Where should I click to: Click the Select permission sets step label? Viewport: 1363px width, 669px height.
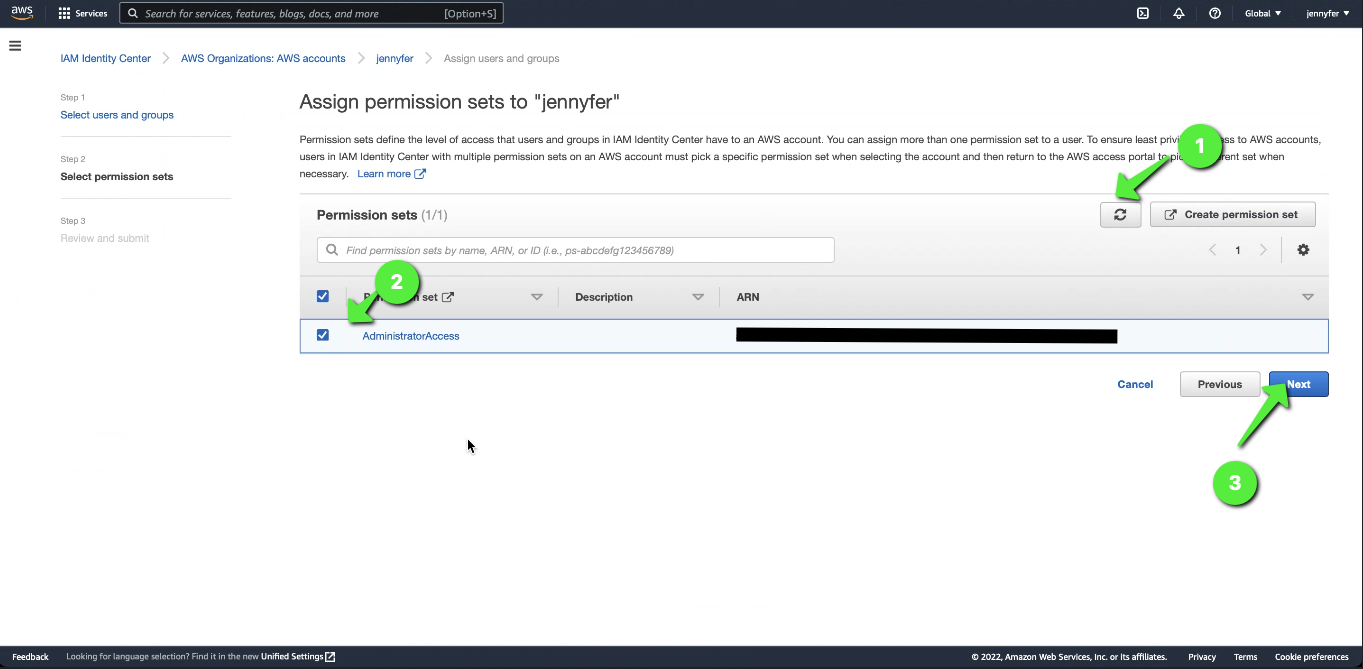[117, 177]
